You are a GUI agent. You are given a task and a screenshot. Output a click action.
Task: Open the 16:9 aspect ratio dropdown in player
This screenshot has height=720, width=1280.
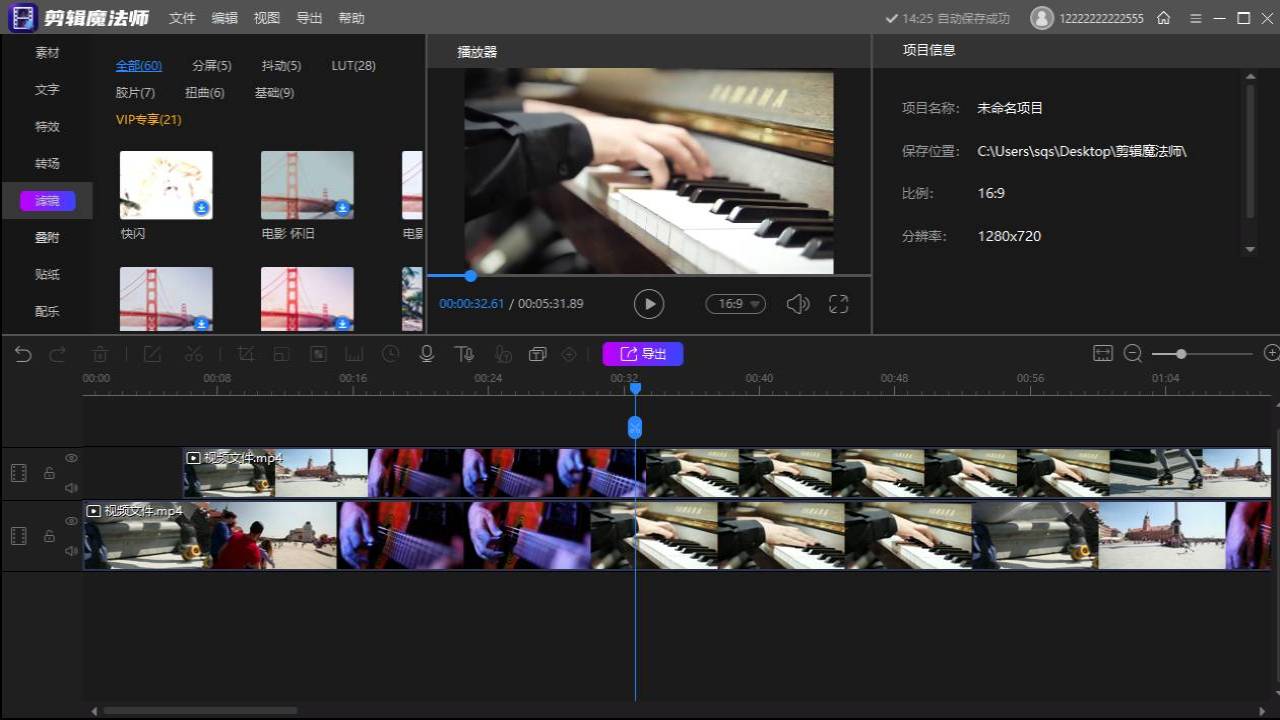click(x=735, y=303)
